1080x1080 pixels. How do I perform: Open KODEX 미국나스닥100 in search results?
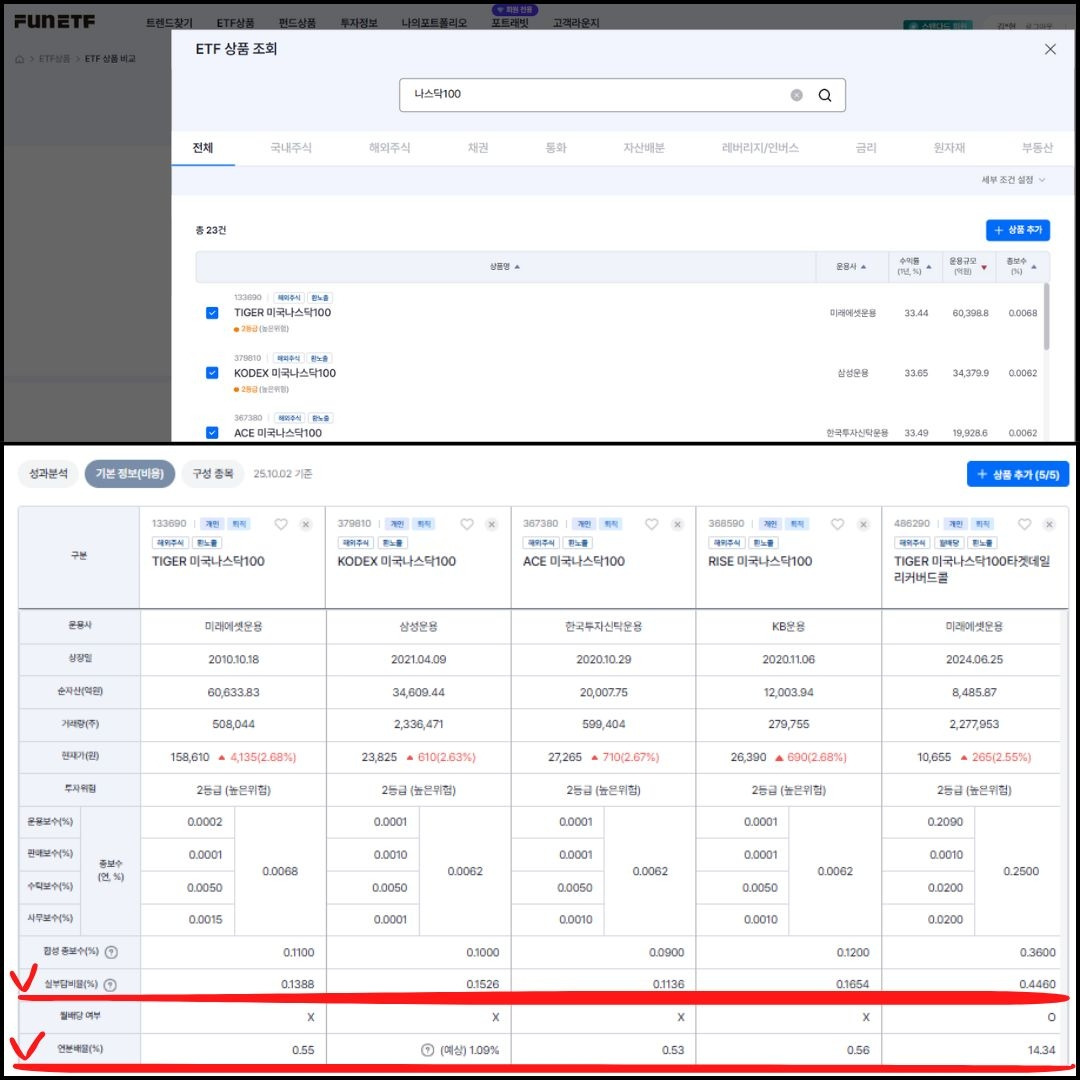(284, 373)
